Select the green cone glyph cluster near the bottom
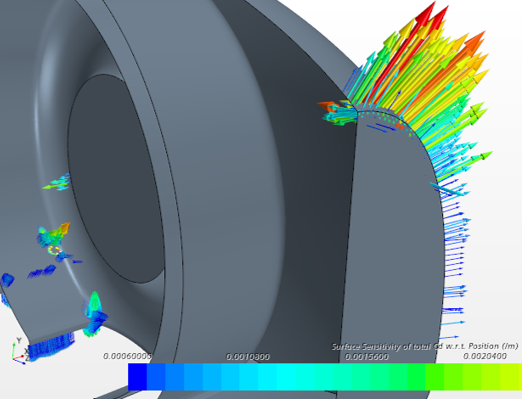Screen dimensions: 522x399 point(94,313)
